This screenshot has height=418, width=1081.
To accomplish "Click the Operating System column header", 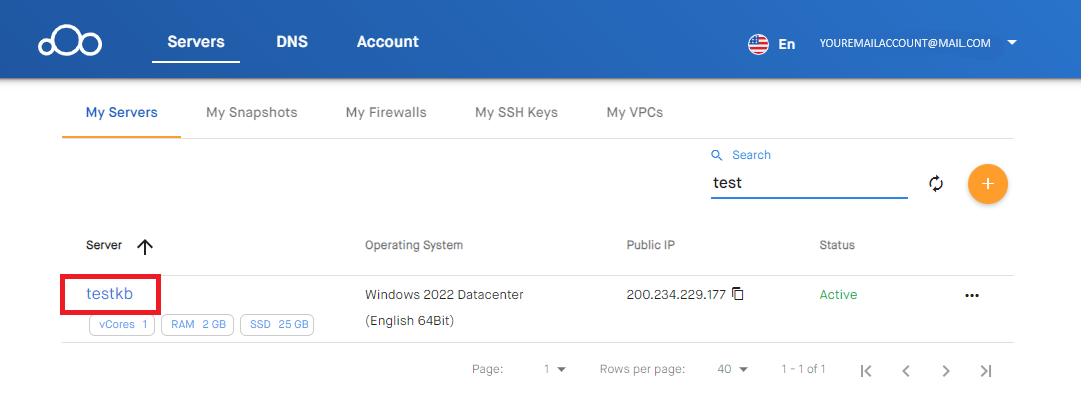I will click(414, 246).
